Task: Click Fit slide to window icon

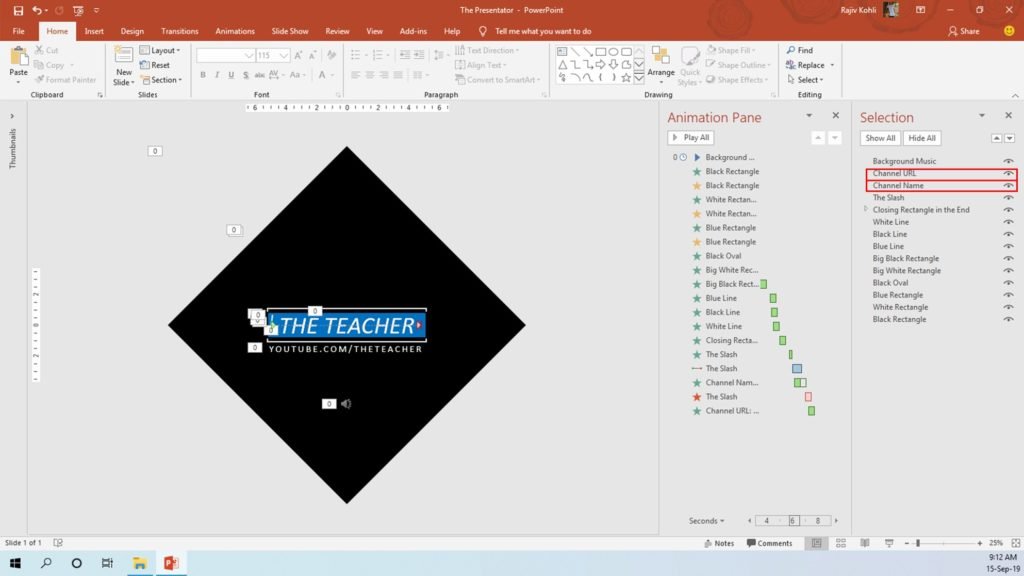Action: point(1016,543)
